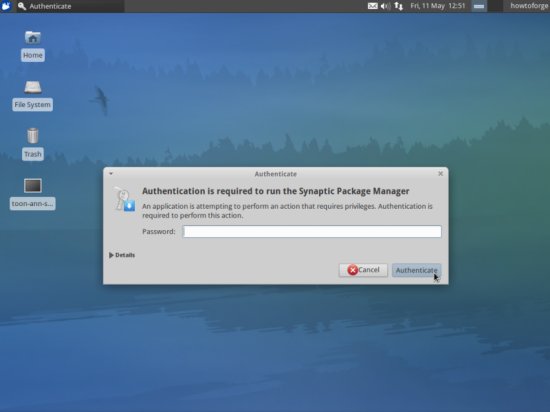Open the network connection arrows indicator
Viewport: 550px width, 412px height.
coord(398,6)
